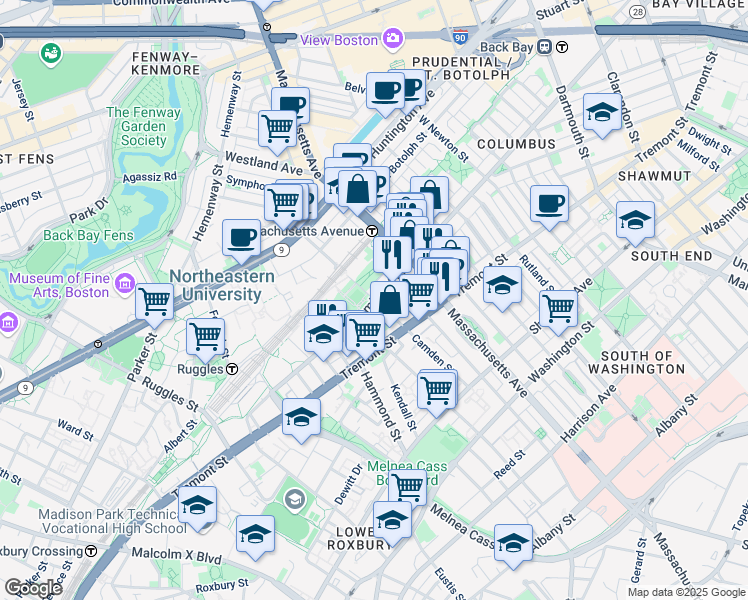Click the FENWAY-KENMORE neighborhood label
Screen dimensions: 748x600
tap(166, 63)
